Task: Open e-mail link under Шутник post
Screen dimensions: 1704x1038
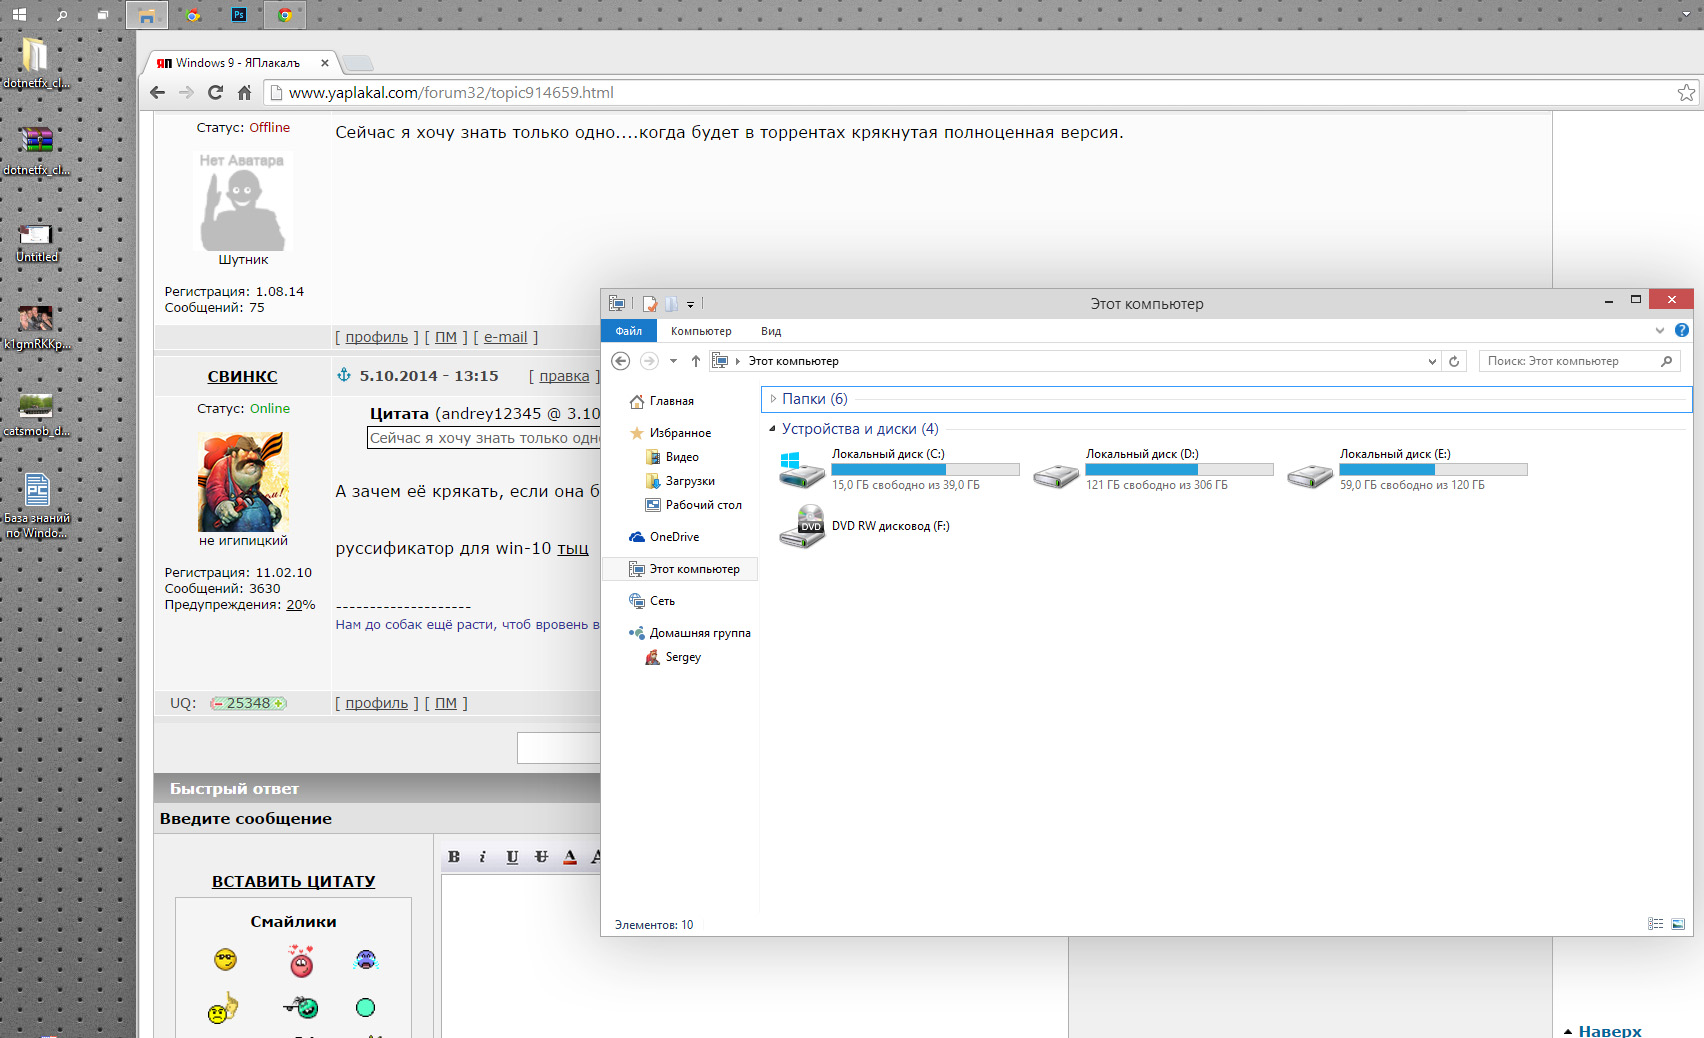Action: 505,337
